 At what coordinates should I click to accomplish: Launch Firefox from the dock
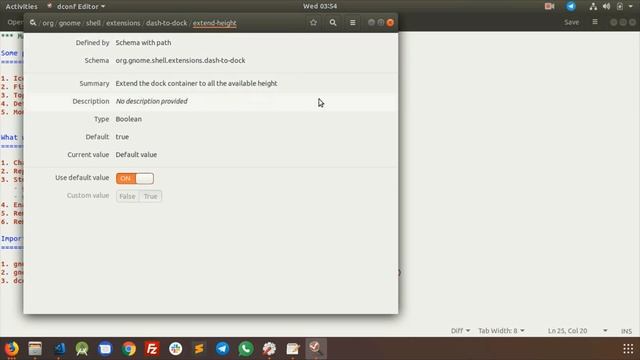[12, 349]
